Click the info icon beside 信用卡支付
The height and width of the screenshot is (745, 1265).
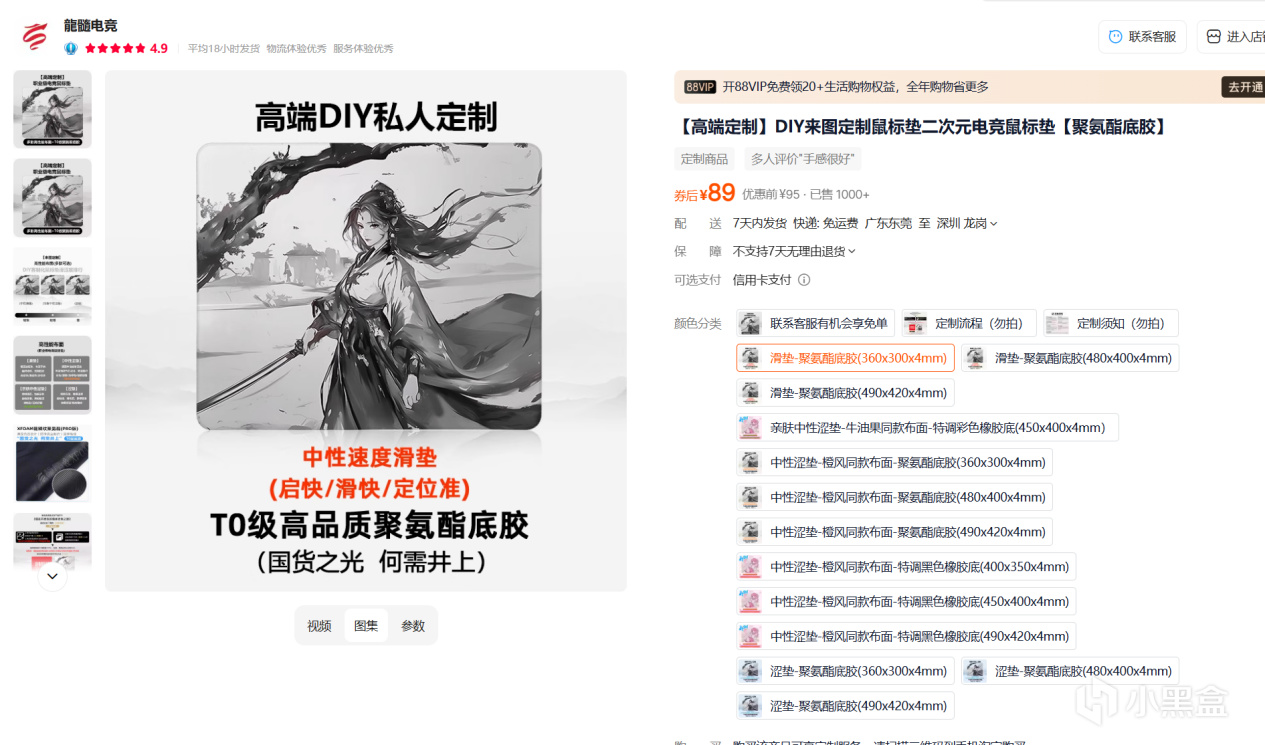coord(804,280)
